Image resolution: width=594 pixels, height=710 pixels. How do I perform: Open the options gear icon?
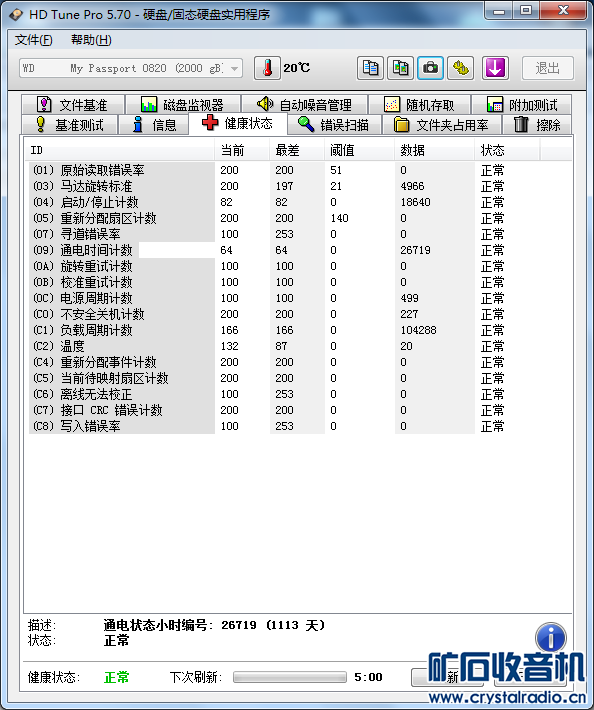(x=460, y=68)
